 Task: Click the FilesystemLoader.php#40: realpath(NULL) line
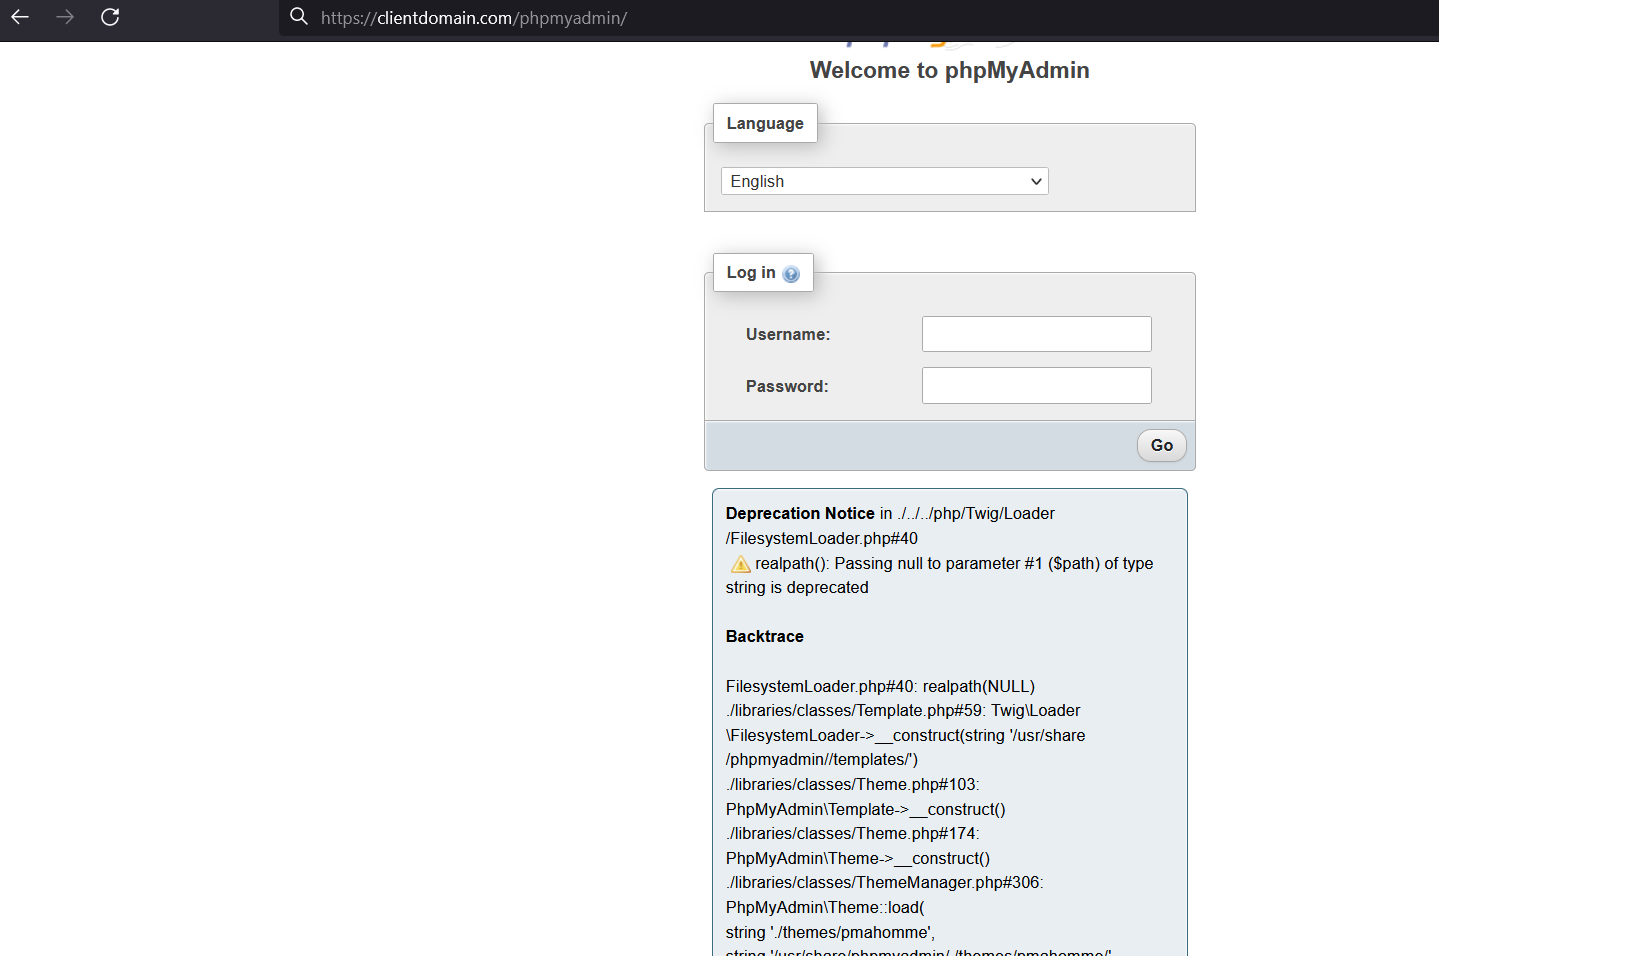click(x=880, y=686)
